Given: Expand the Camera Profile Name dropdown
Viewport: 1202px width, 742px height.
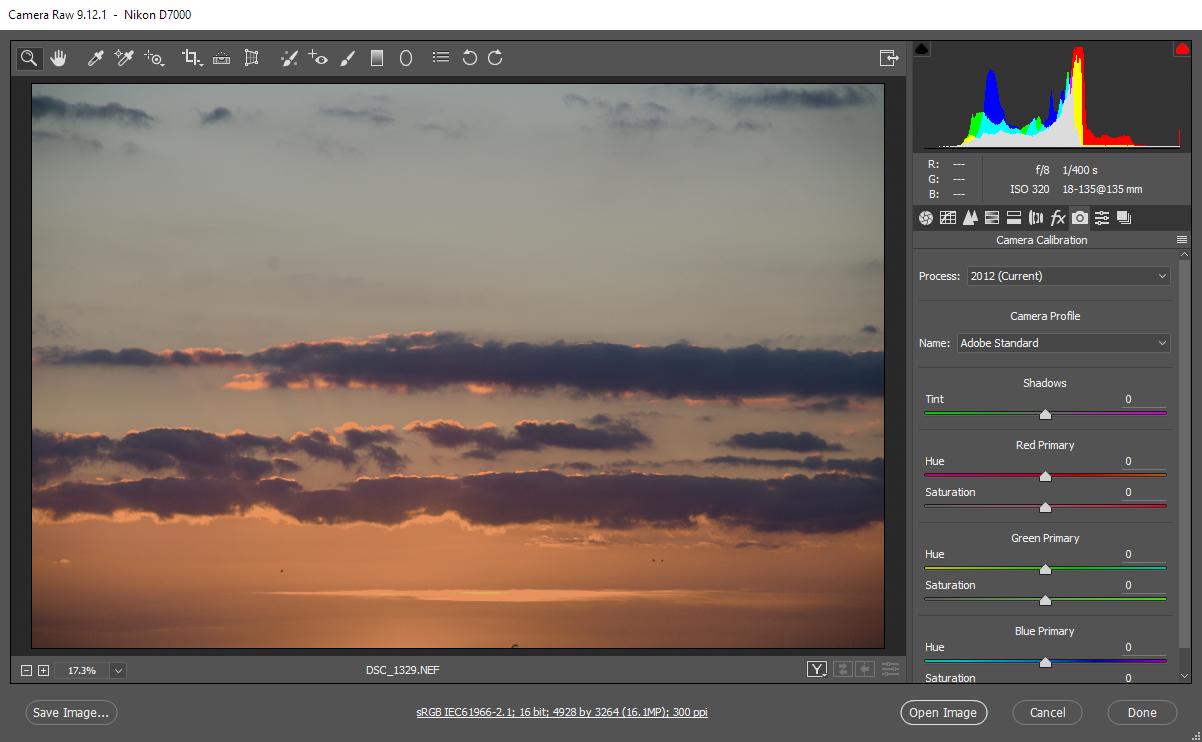Looking at the screenshot, I should pyautogui.click(x=1063, y=343).
